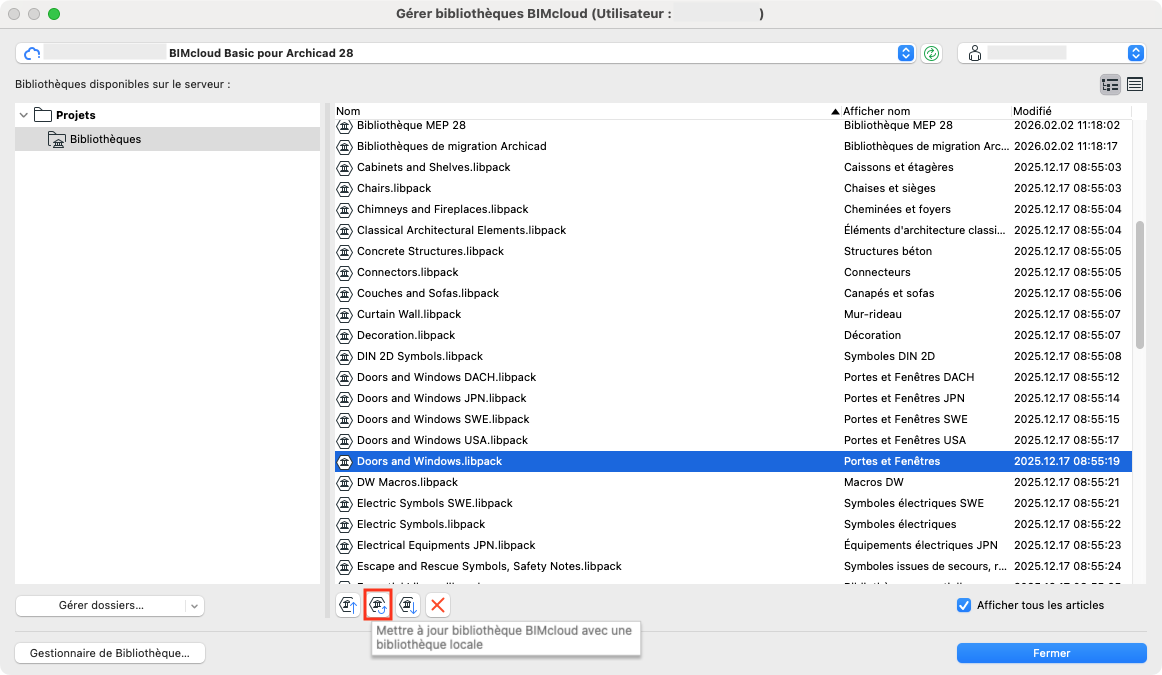Click library icon beside Curtain Wall.libpack
The image size is (1162, 675).
coord(345,315)
